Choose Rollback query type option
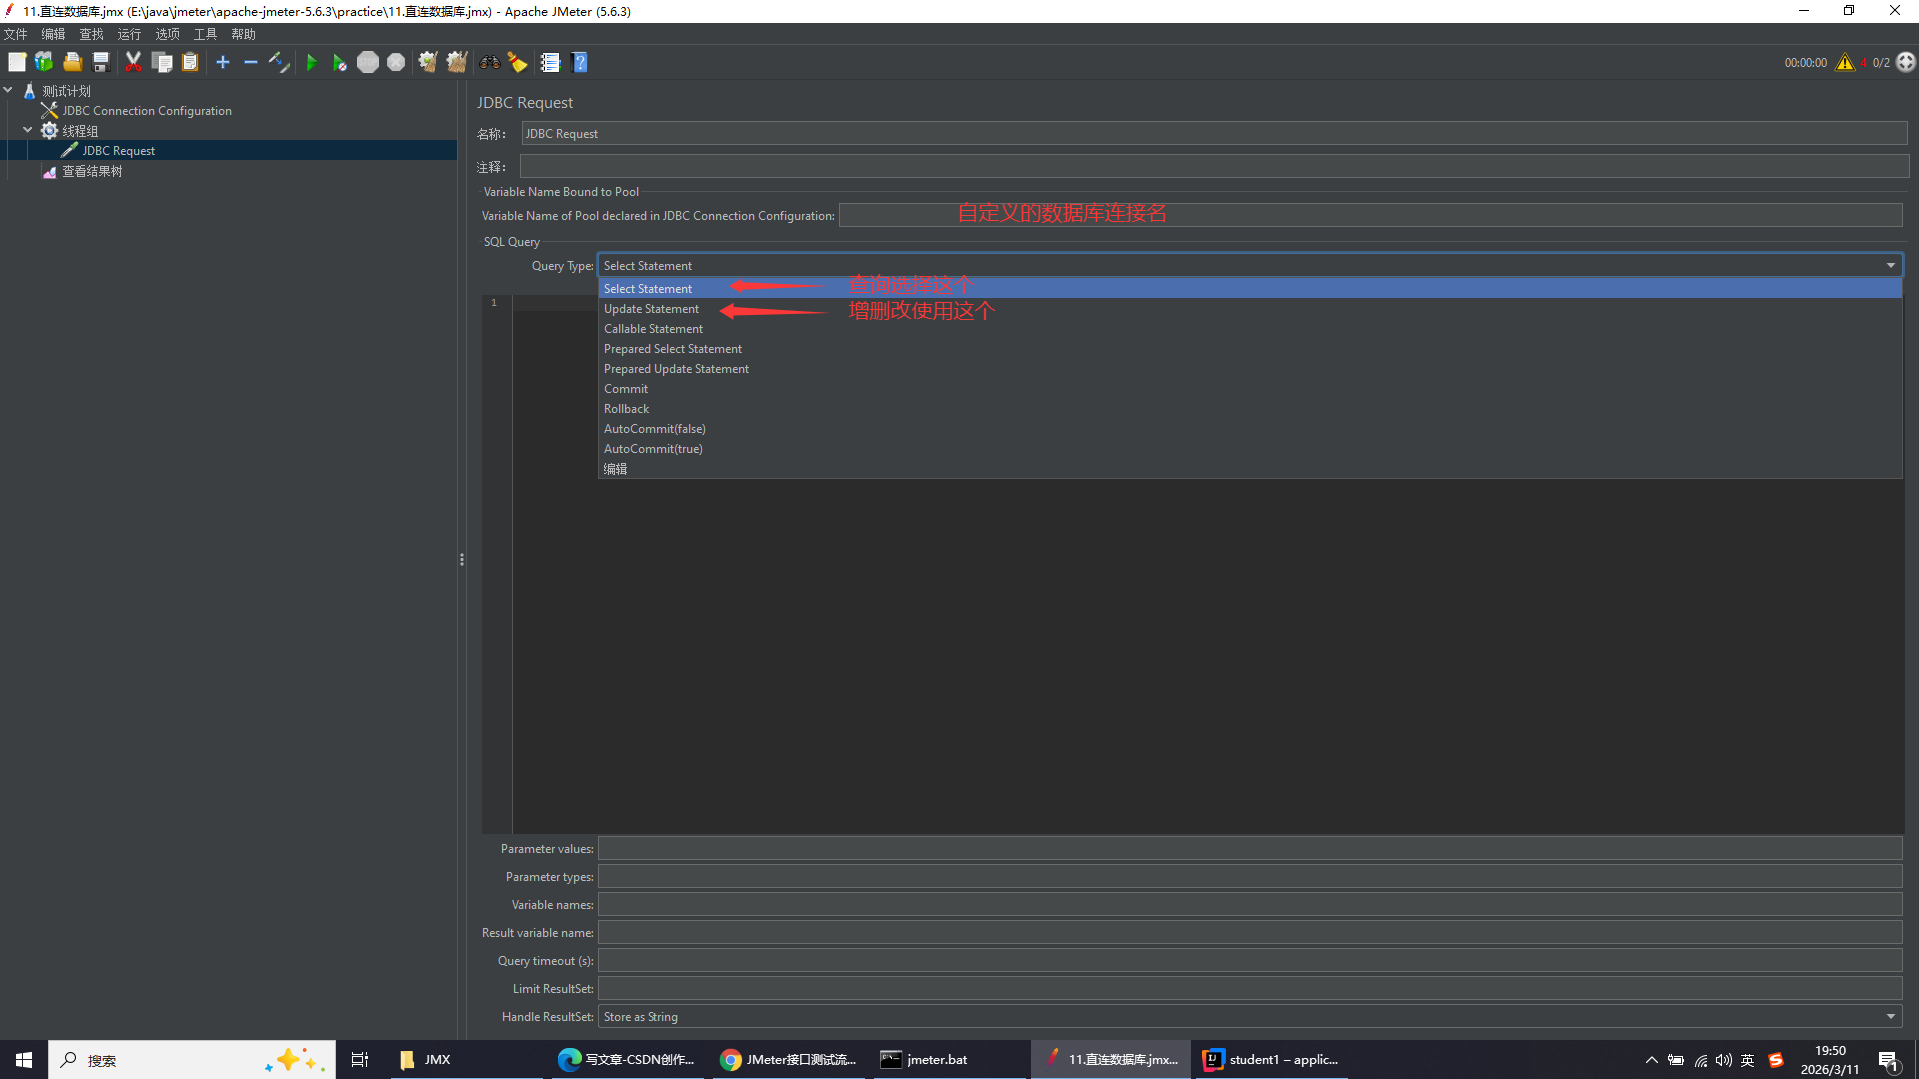The height and width of the screenshot is (1079, 1919). 1250,408
